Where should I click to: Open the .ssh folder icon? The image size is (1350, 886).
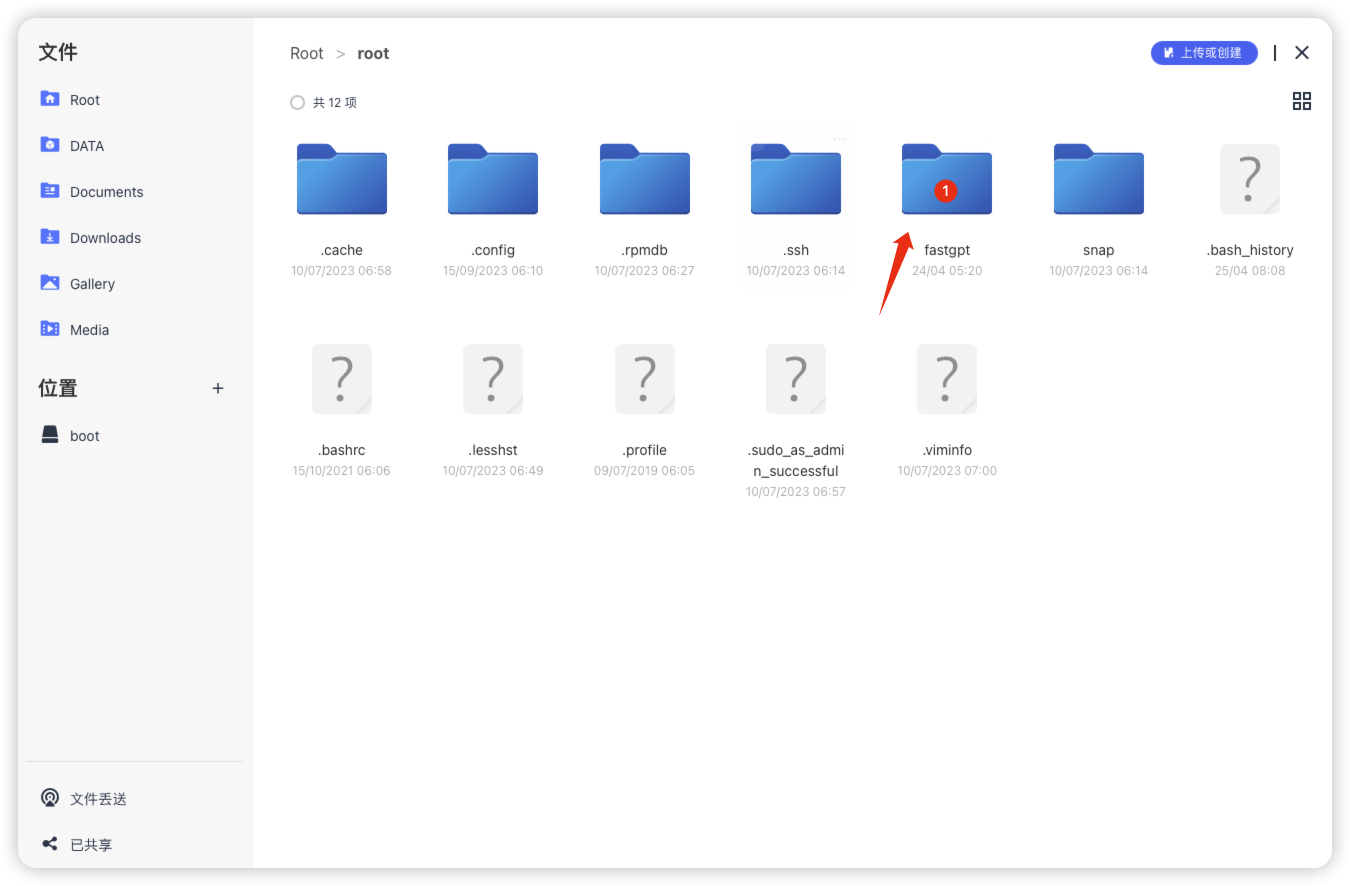click(x=796, y=179)
